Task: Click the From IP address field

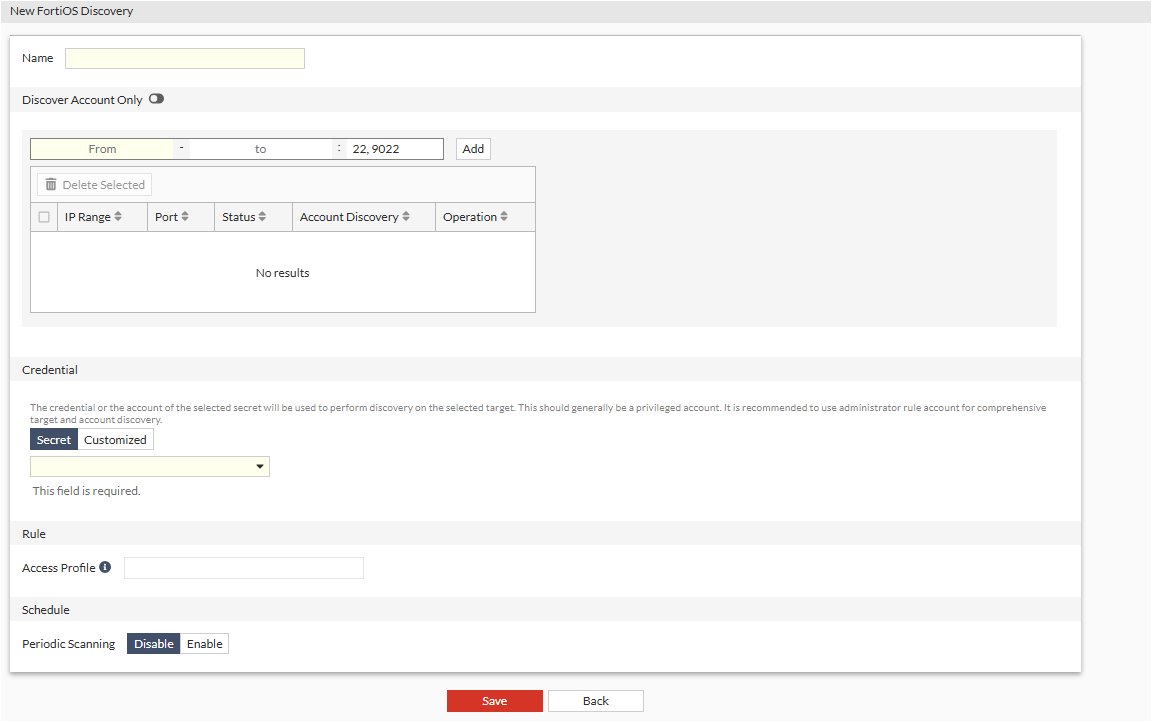Action: pyautogui.click(x=102, y=149)
